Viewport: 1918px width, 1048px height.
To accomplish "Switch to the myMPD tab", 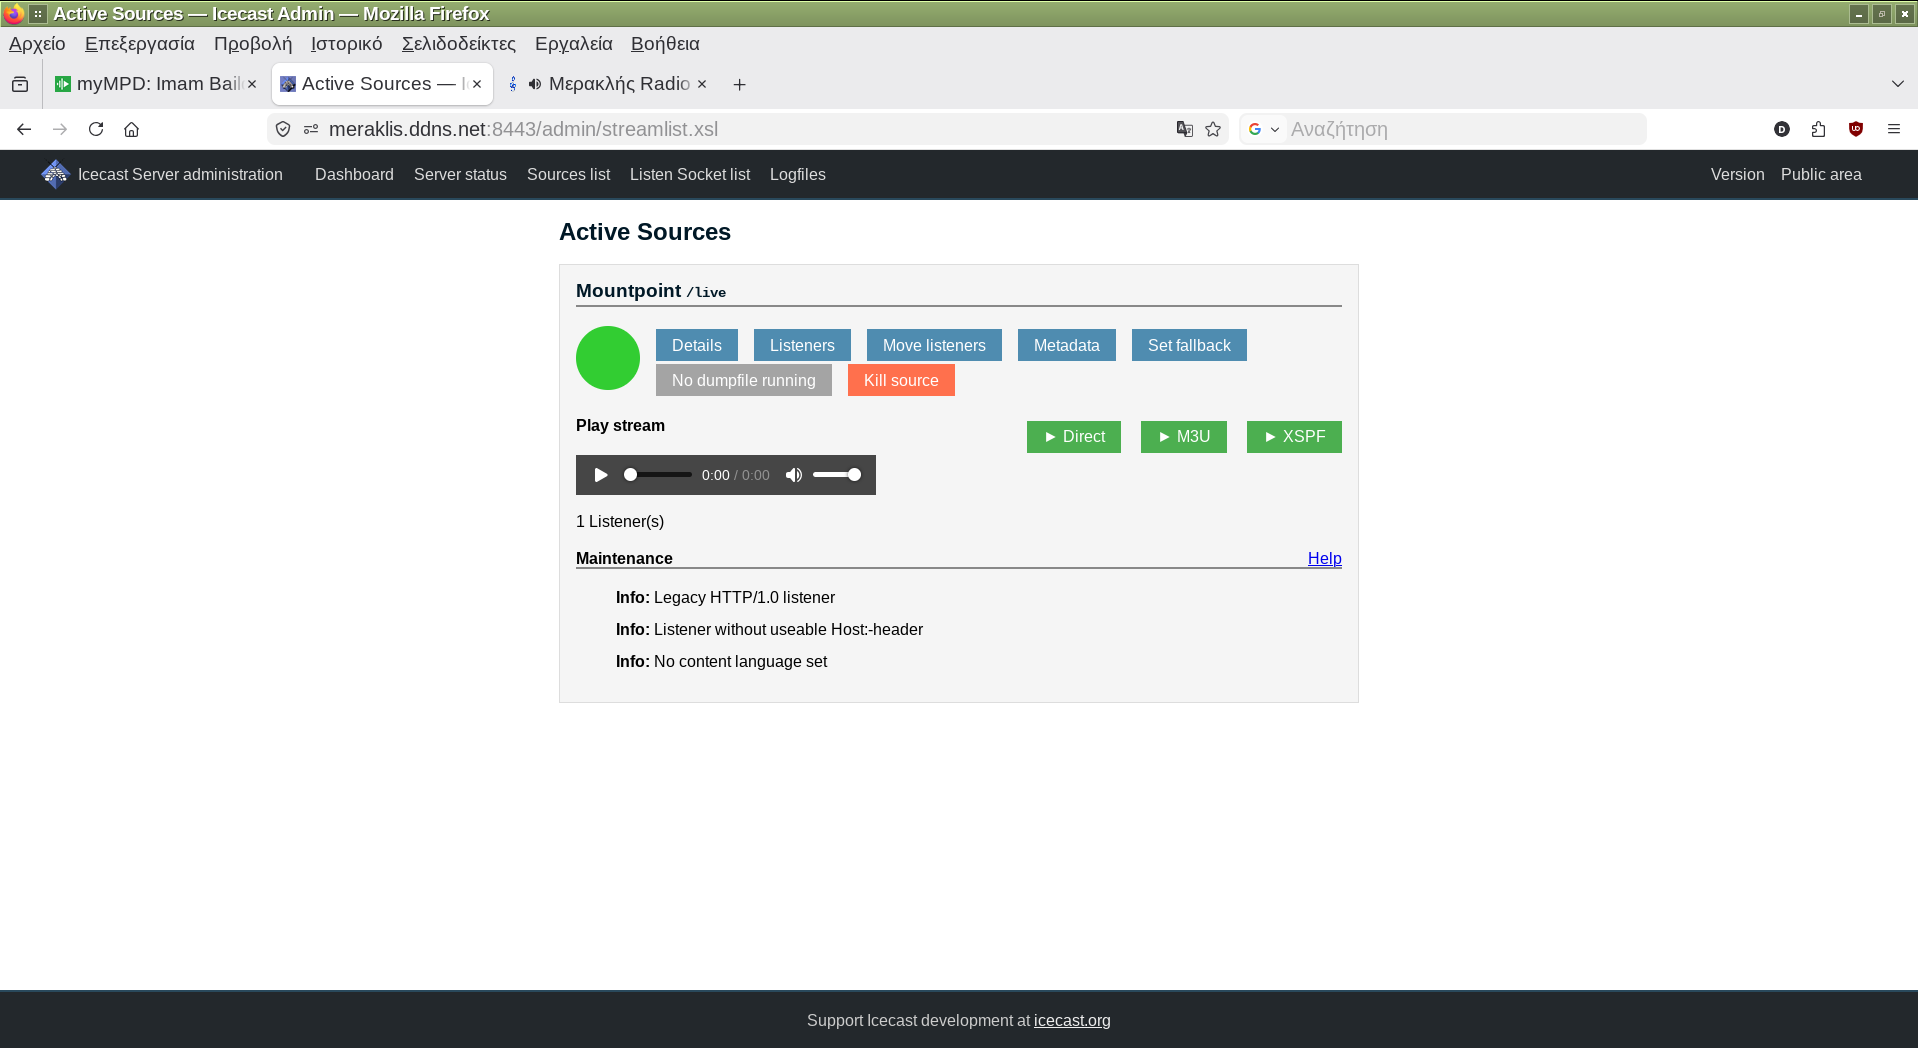I will pyautogui.click(x=155, y=84).
